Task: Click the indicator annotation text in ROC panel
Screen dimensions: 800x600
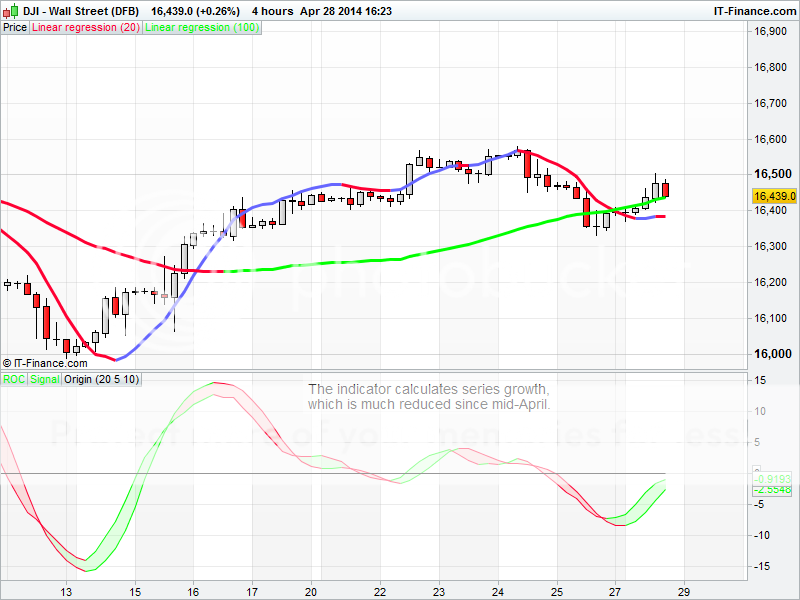Action: click(x=429, y=396)
